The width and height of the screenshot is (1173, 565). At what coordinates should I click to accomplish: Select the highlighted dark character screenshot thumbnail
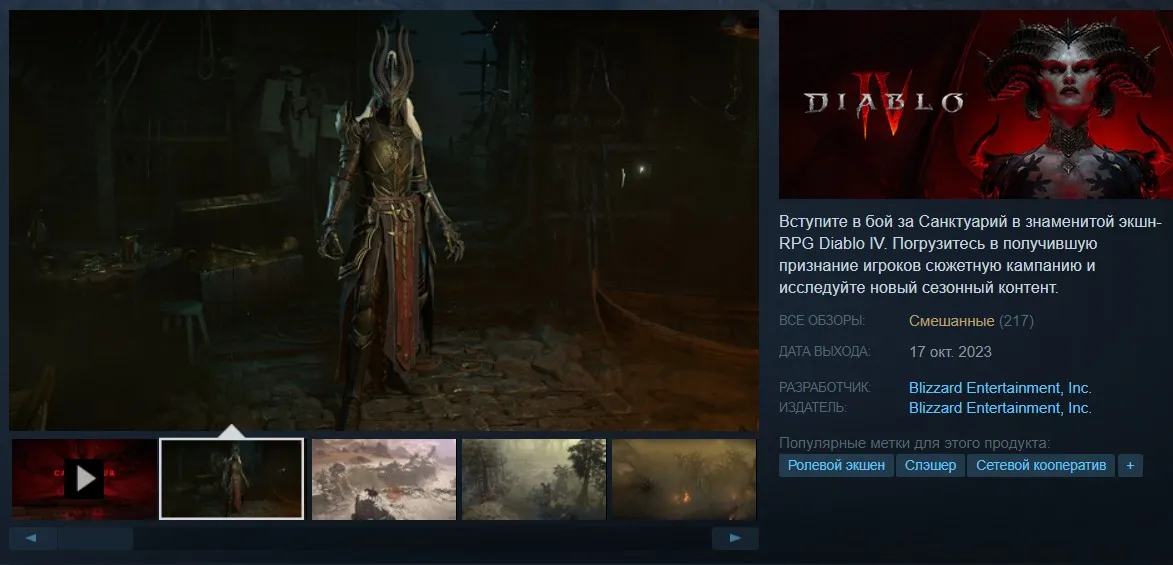[232, 479]
